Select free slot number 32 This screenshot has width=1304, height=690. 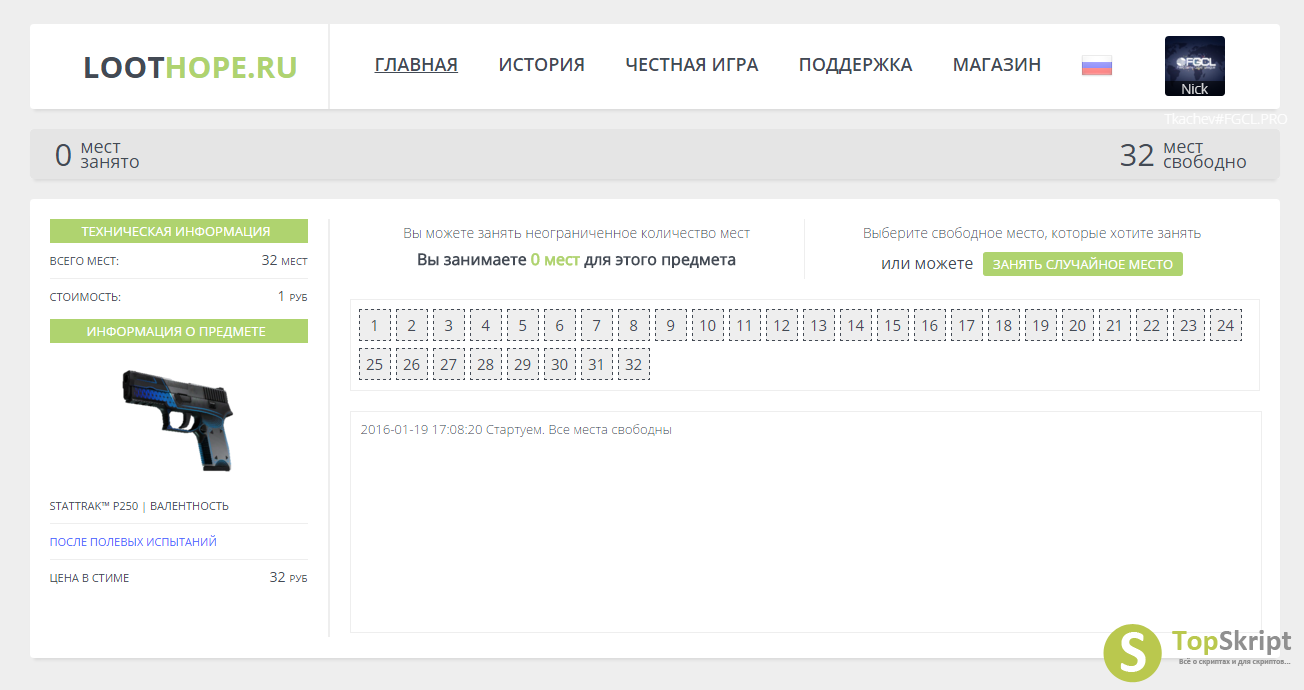634,364
